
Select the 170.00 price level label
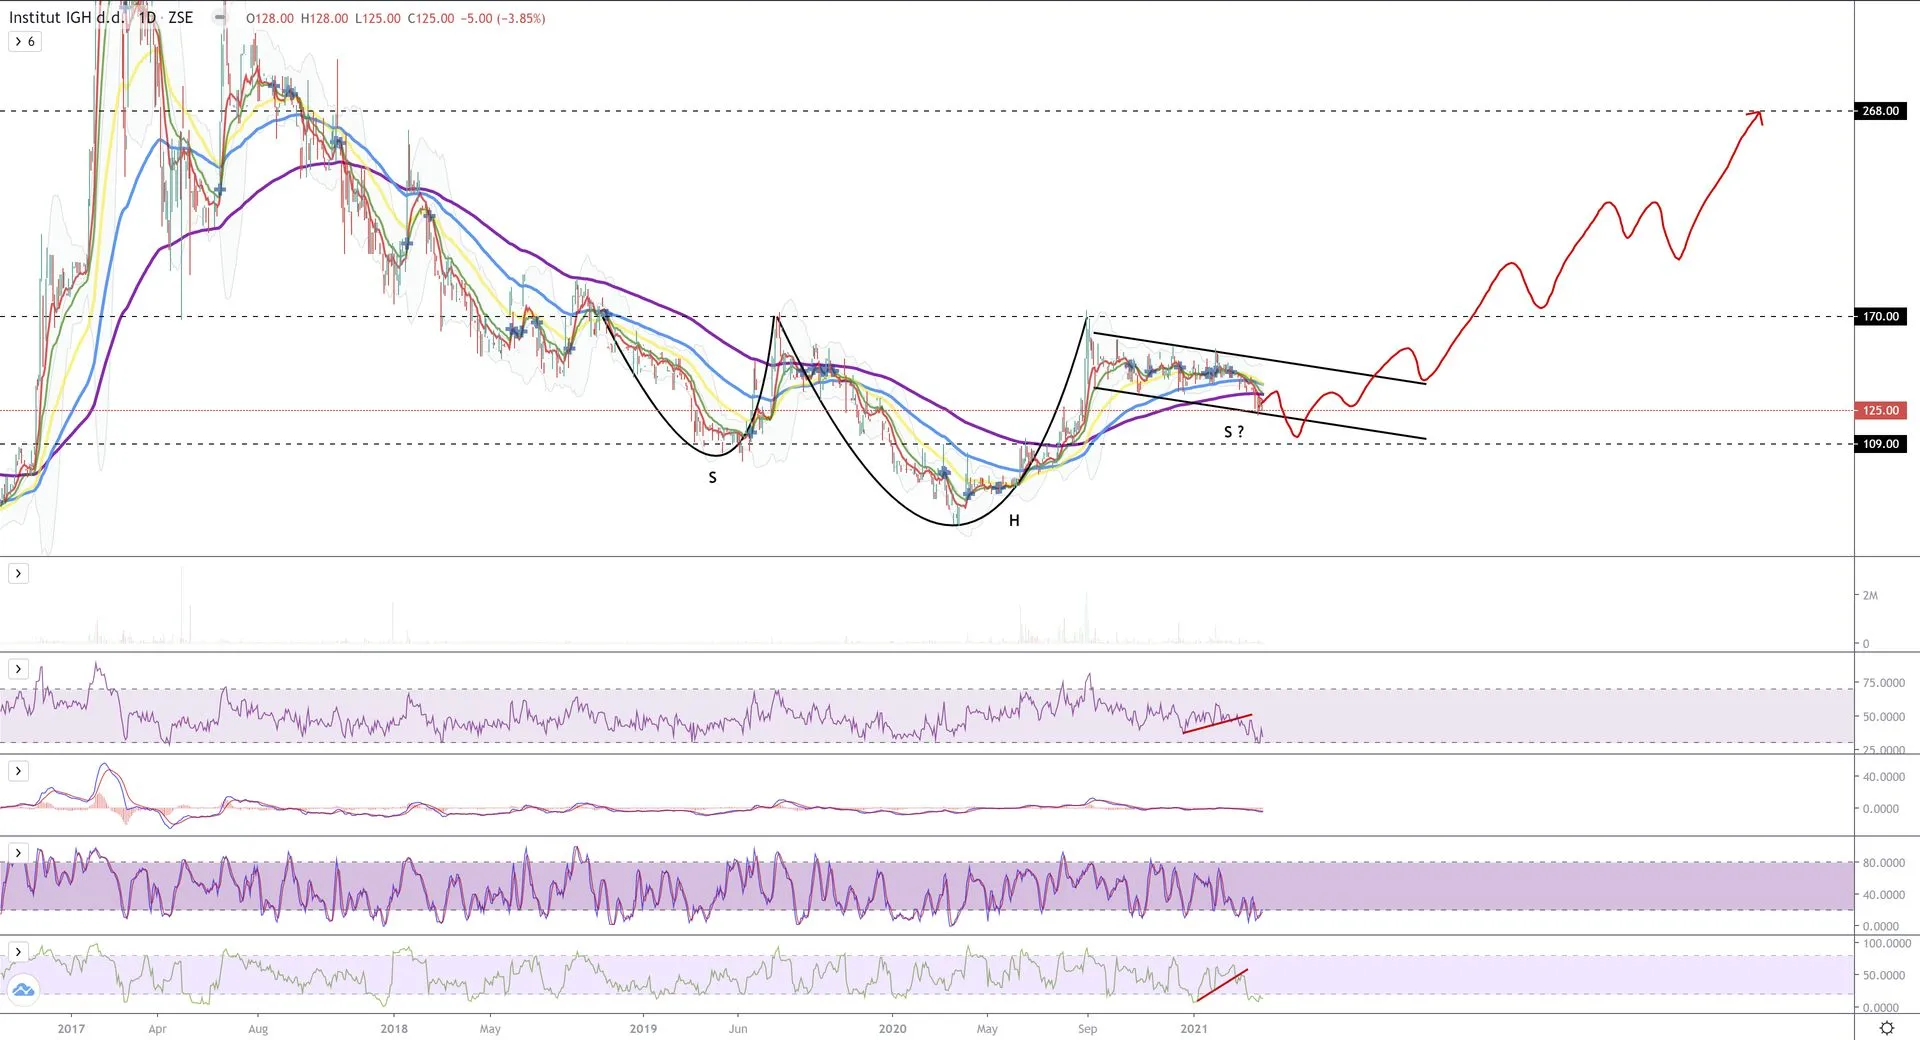tap(1880, 317)
